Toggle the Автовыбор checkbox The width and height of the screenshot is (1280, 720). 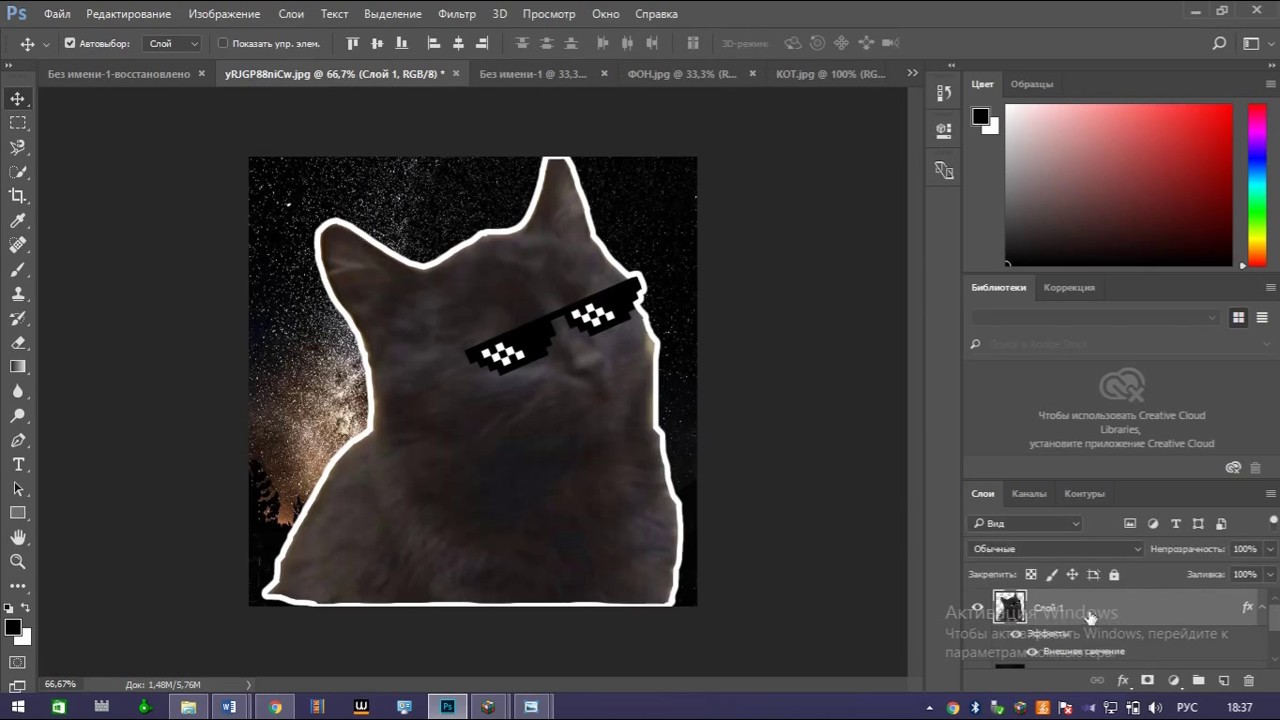pos(70,44)
